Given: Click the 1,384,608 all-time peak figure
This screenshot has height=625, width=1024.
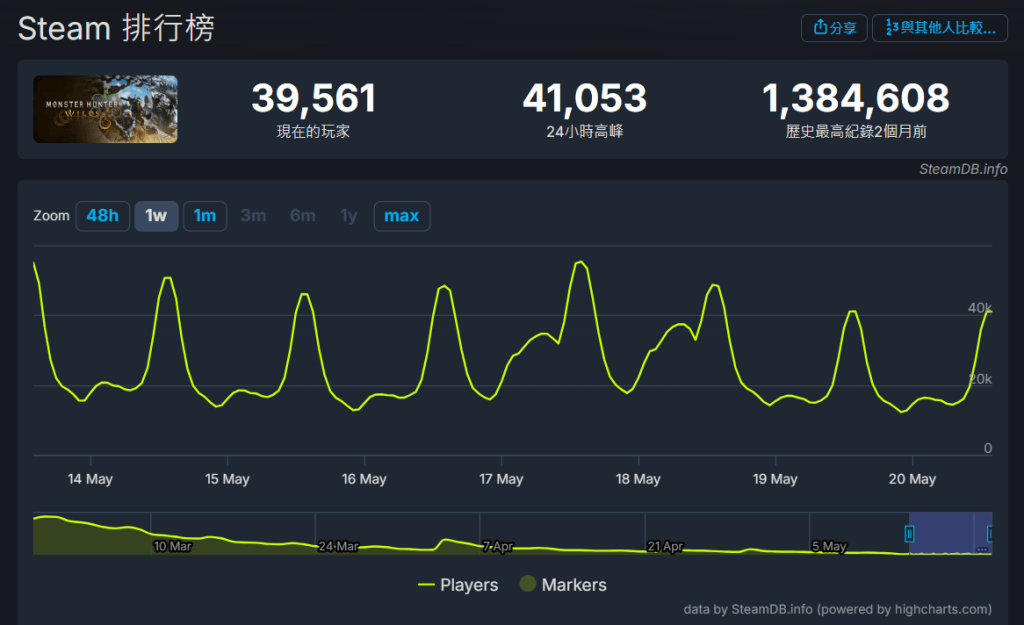Looking at the screenshot, I should pyautogui.click(x=856, y=99).
